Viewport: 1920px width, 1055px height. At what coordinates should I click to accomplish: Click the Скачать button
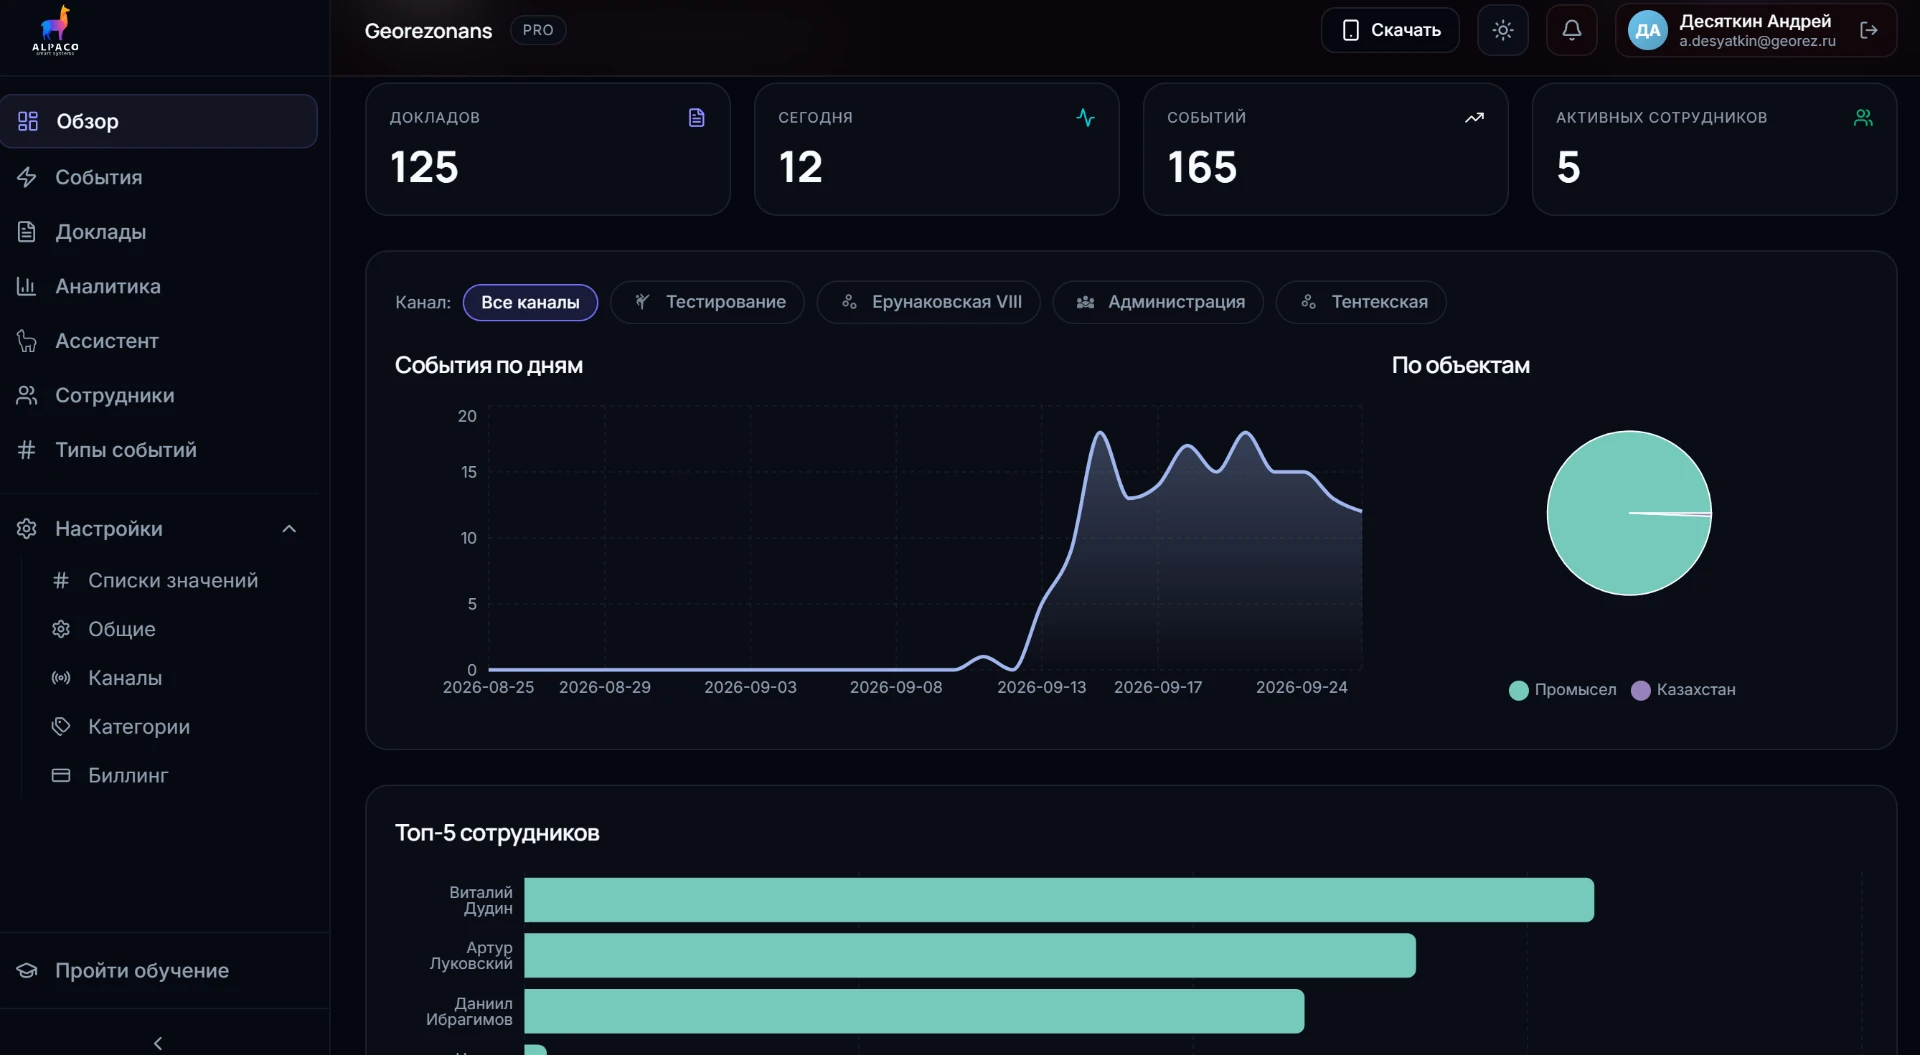pos(1390,30)
